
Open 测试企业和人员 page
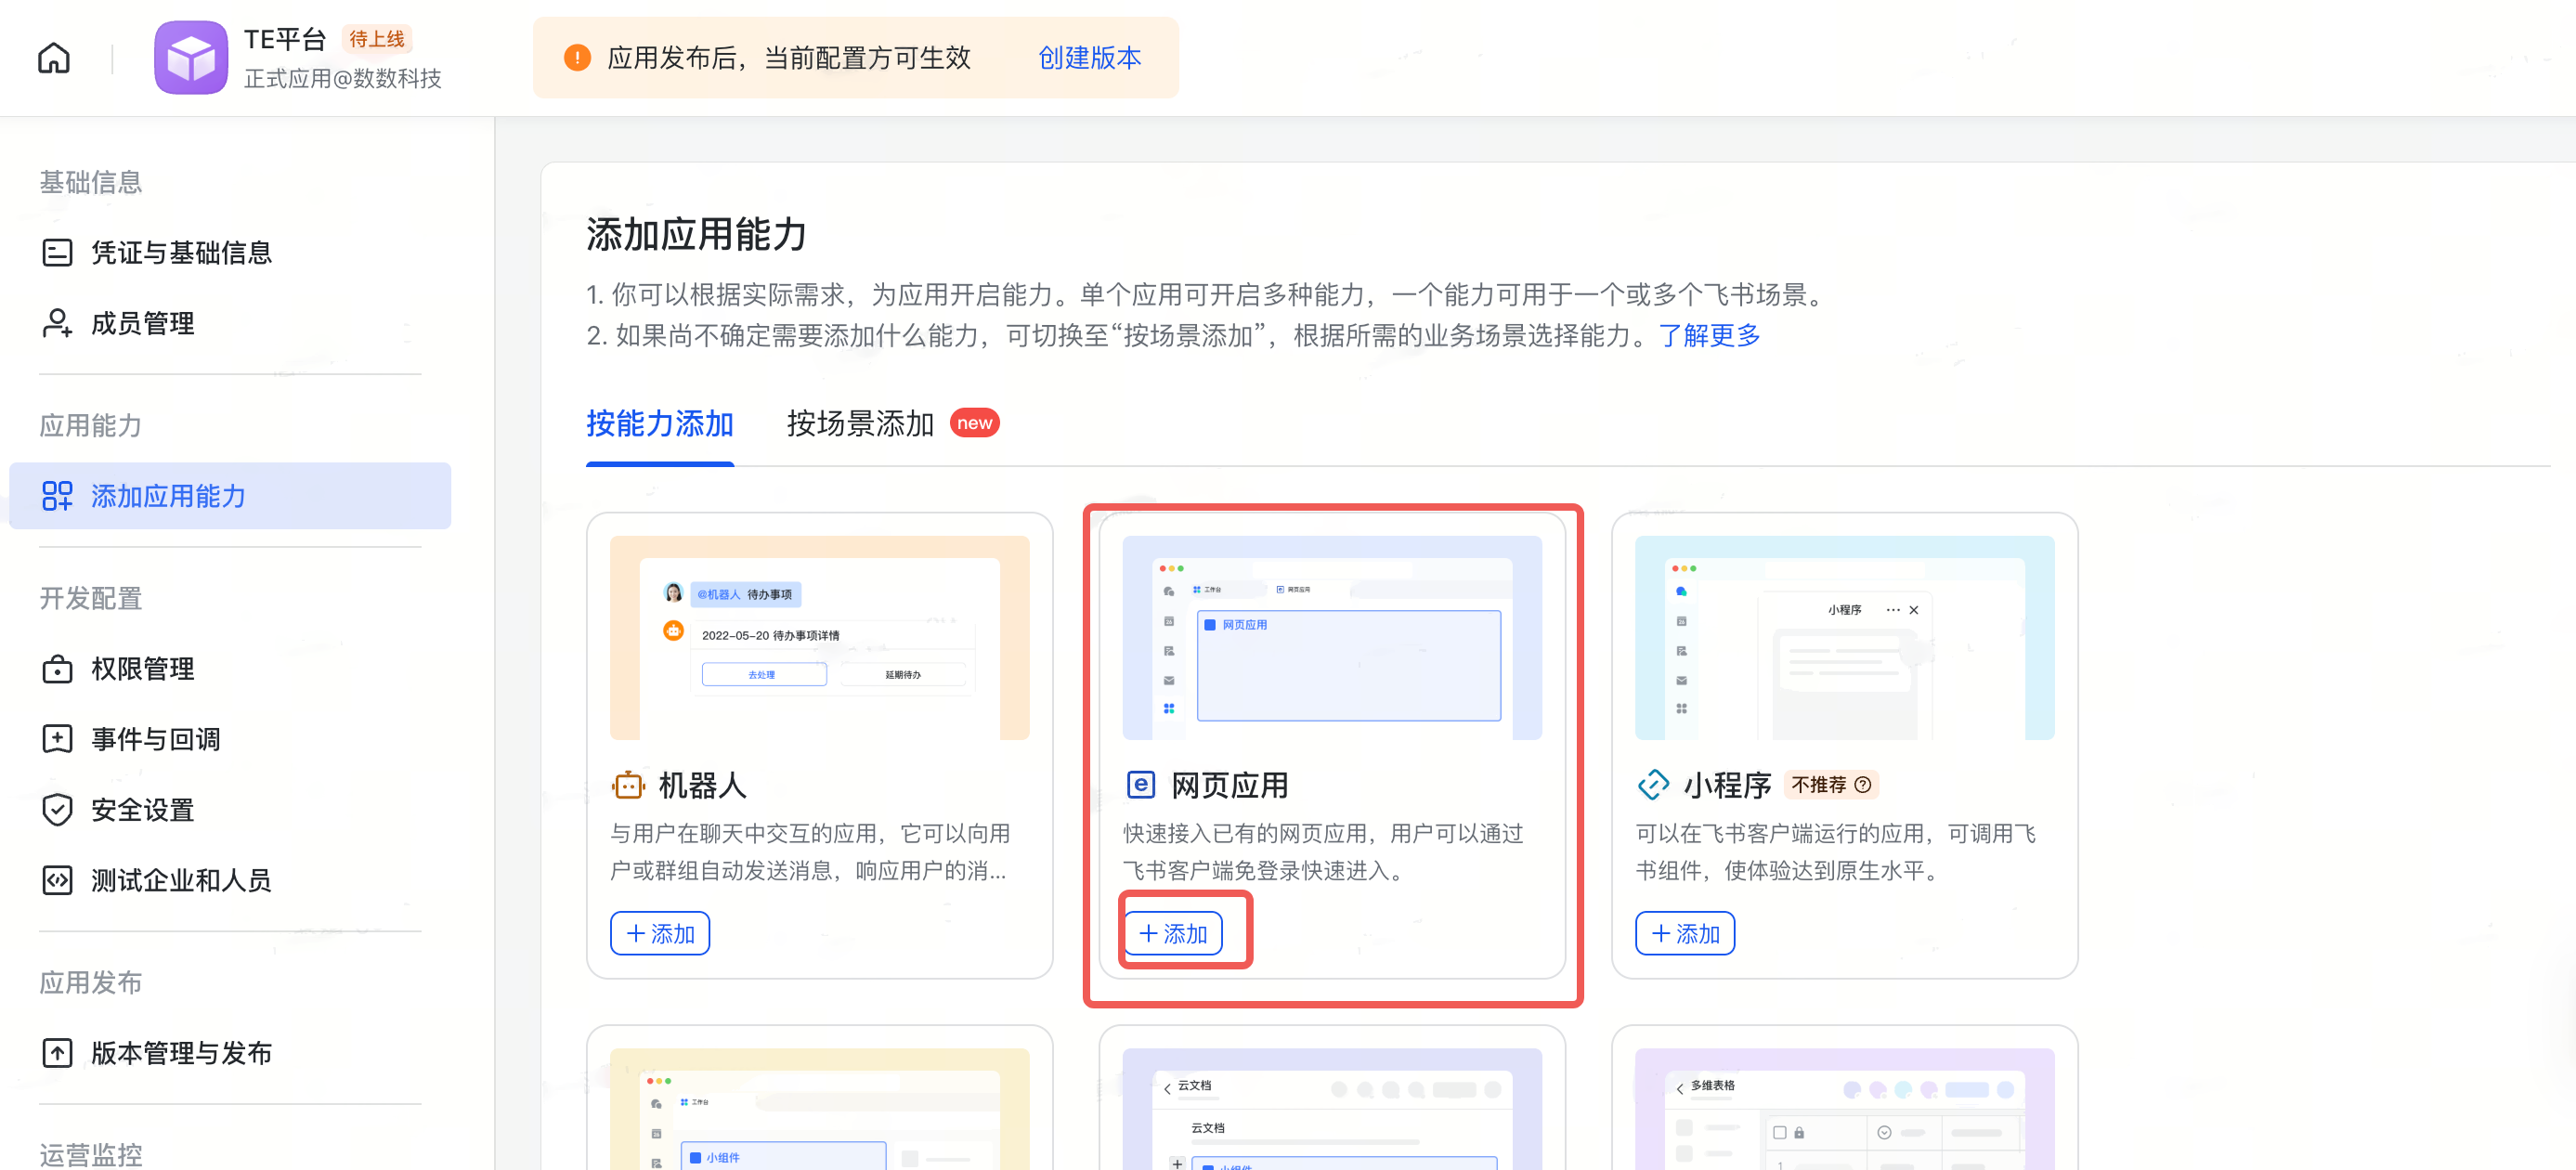230,880
